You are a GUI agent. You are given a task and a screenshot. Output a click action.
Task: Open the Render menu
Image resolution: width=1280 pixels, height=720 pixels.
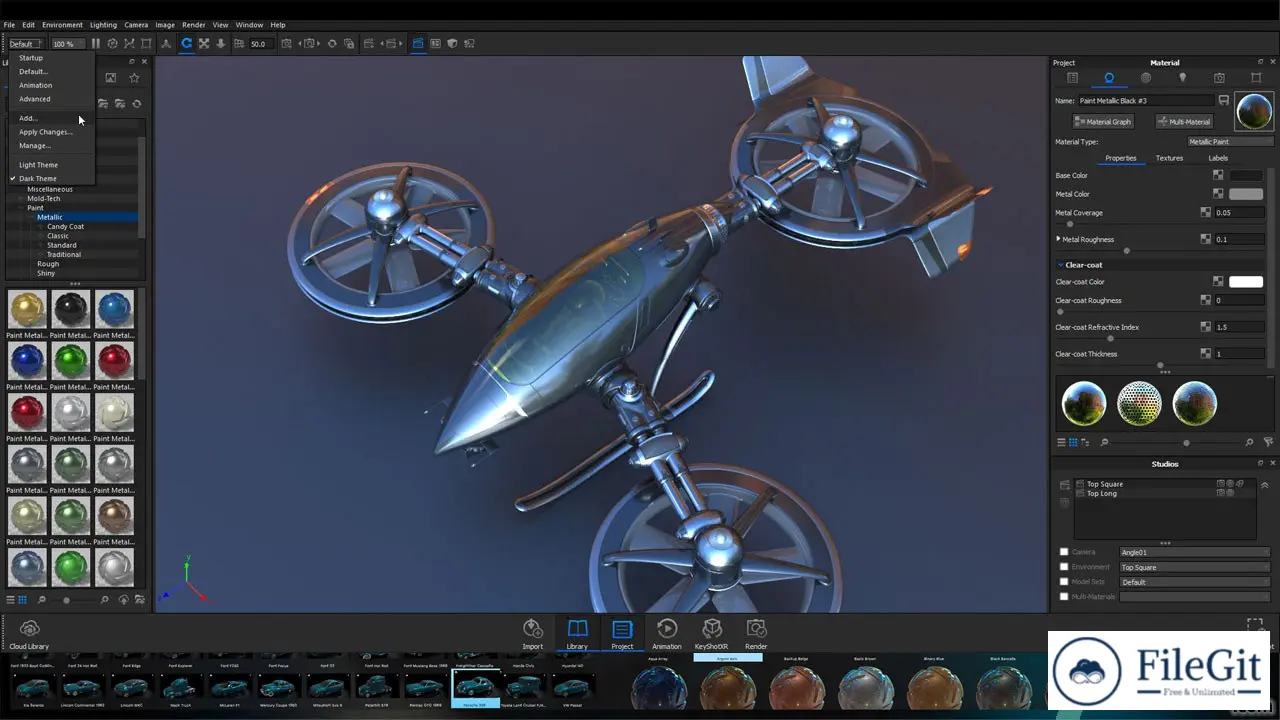[194, 25]
